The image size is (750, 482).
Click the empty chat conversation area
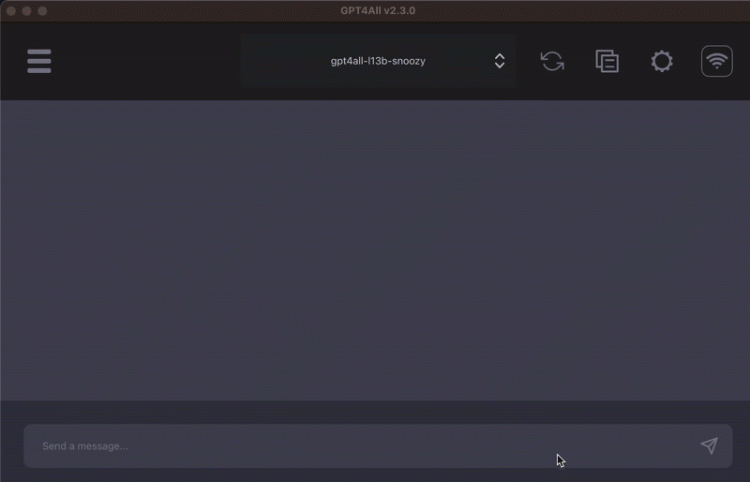click(375, 250)
